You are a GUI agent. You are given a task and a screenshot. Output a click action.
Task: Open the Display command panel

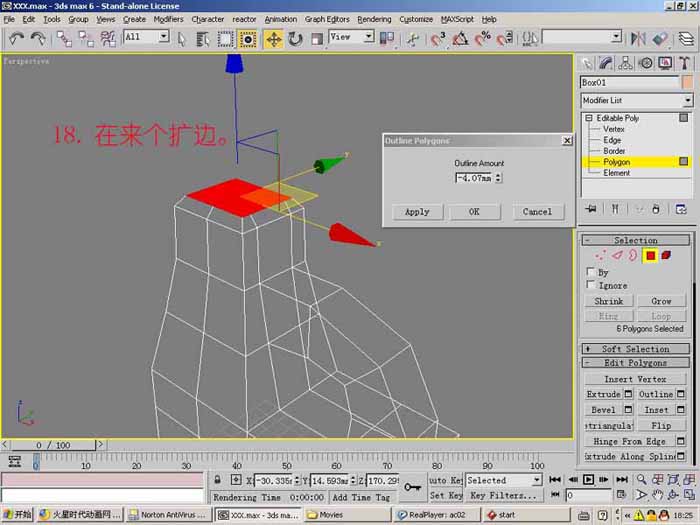(665, 63)
